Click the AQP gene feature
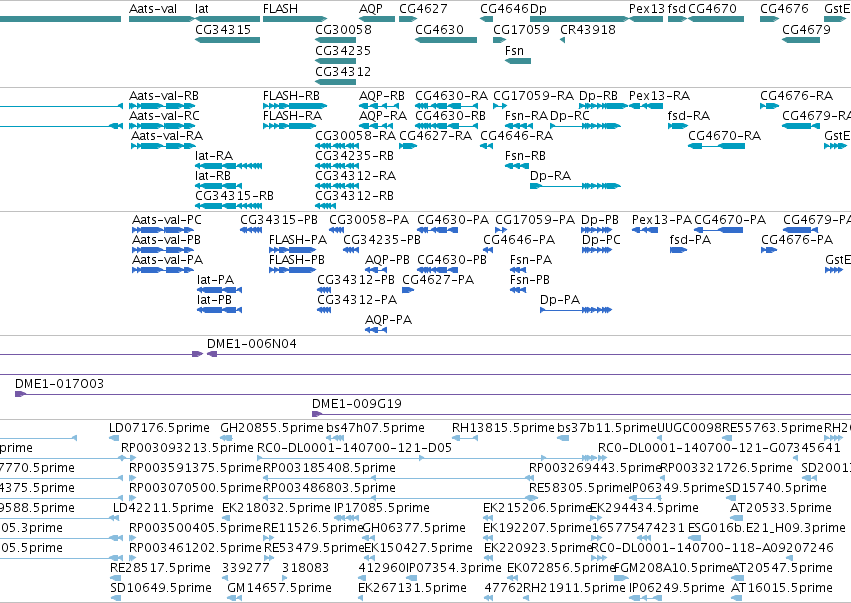Image resolution: width=851 pixels, height=603 pixels. pos(377,19)
